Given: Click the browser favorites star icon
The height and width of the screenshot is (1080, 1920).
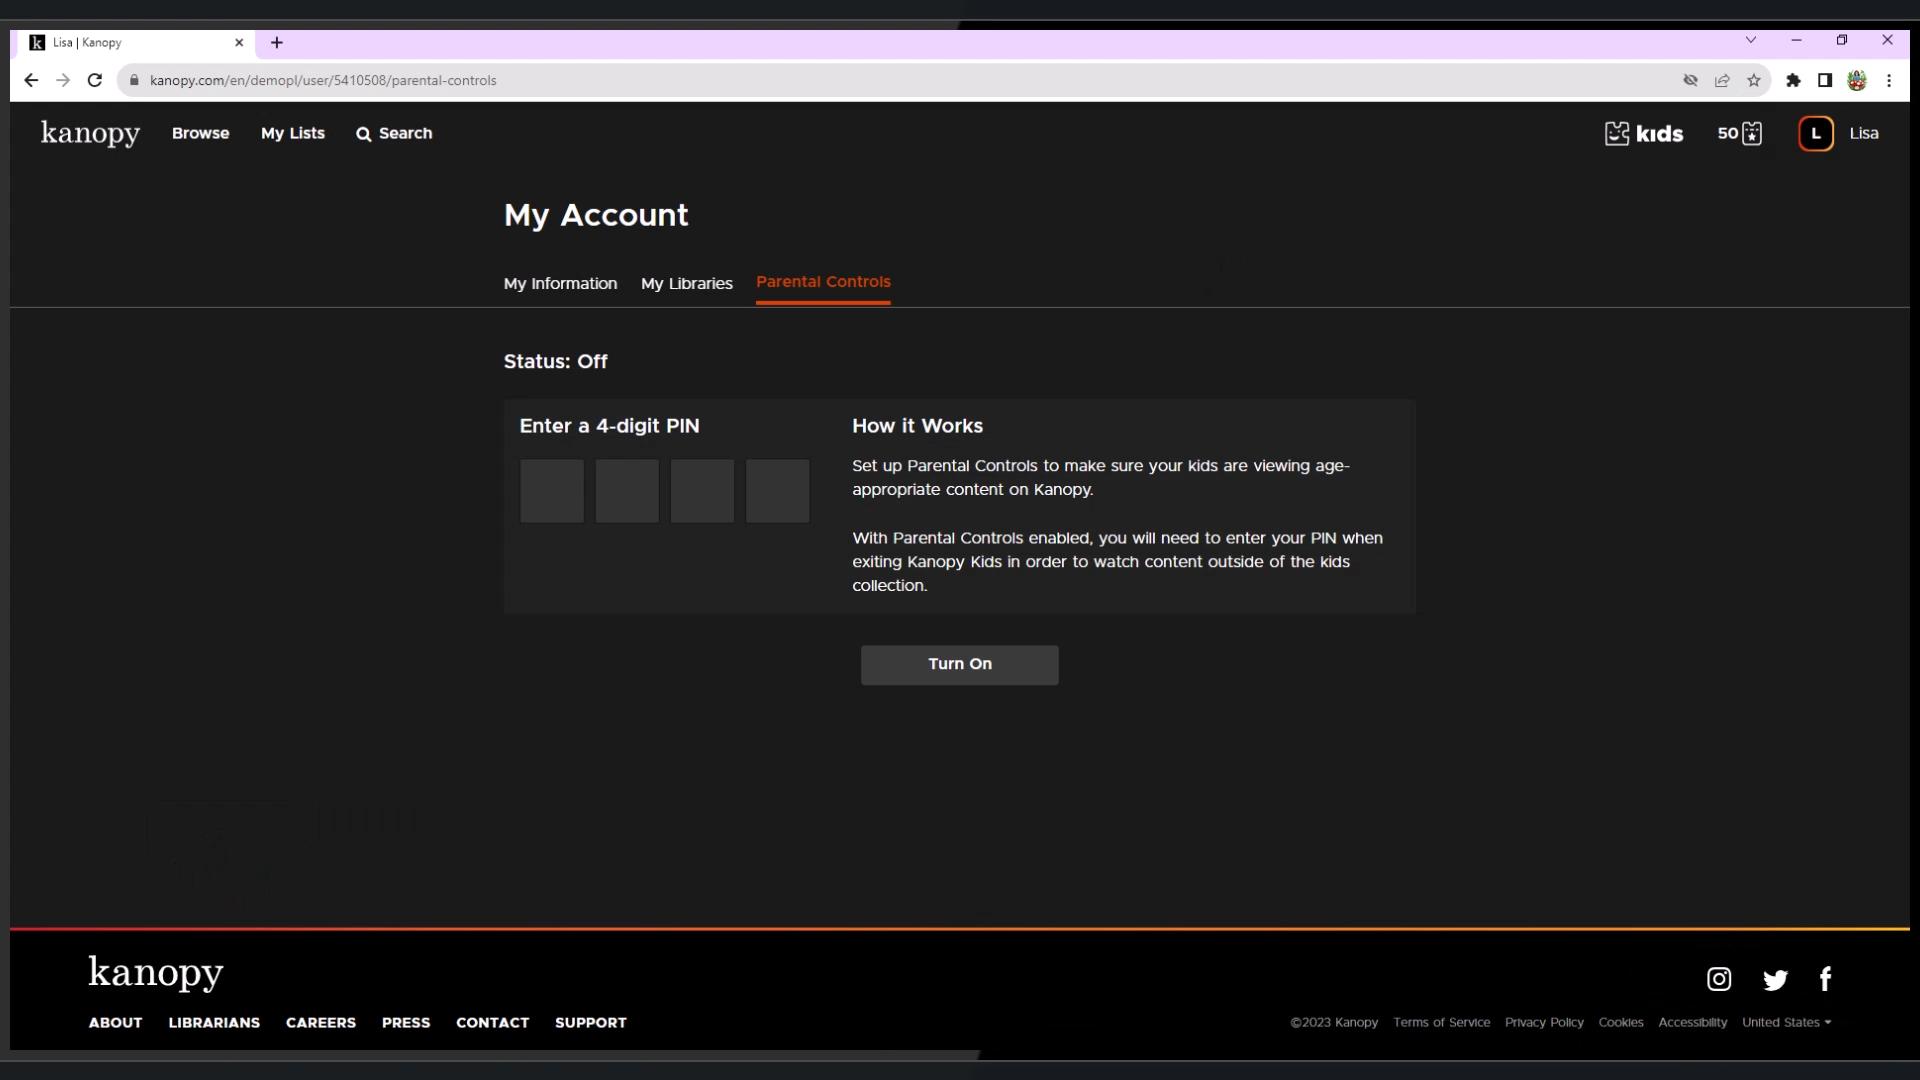Looking at the screenshot, I should (1755, 80).
